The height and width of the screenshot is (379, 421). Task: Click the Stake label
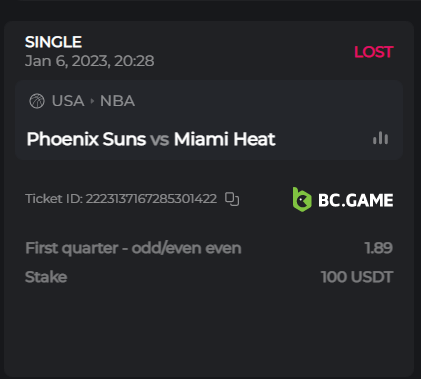46,277
